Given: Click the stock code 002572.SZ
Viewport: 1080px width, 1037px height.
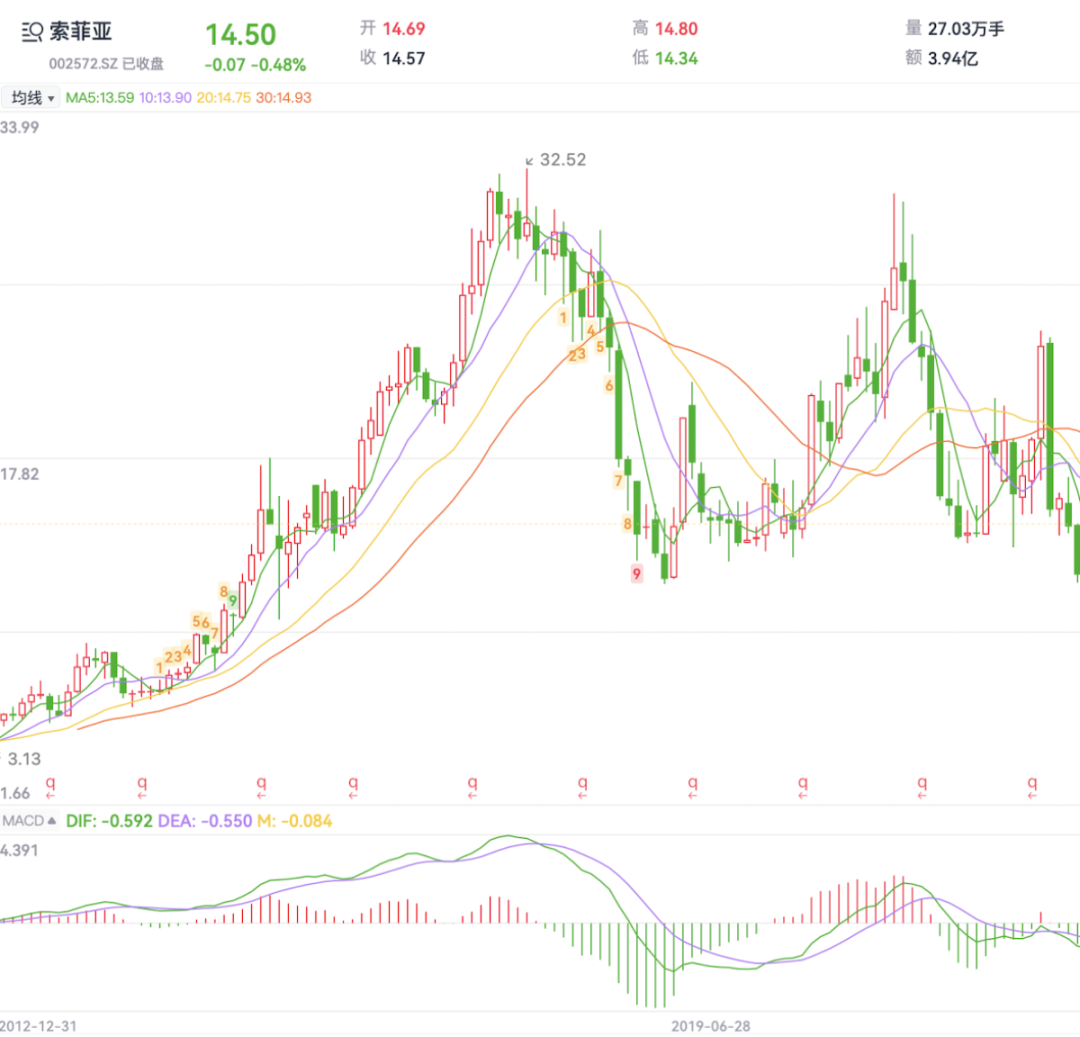Looking at the screenshot, I should click(84, 64).
